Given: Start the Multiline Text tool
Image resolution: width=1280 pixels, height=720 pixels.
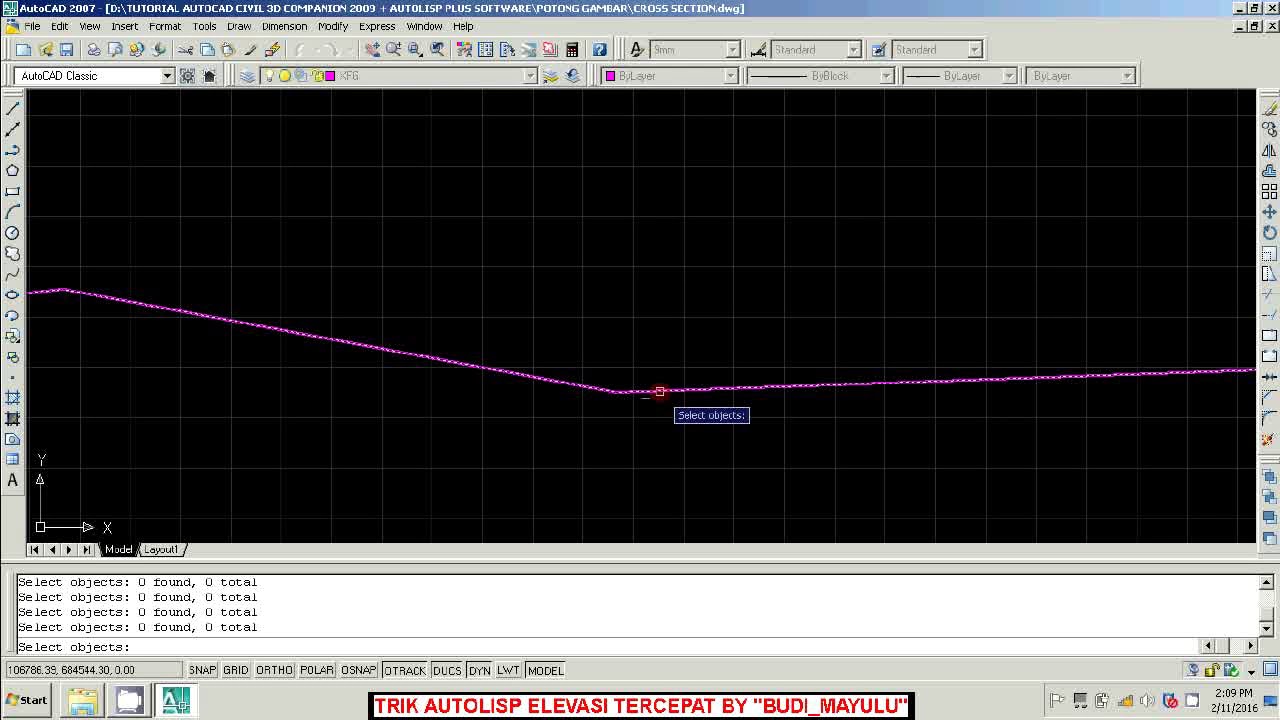Looking at the screenshot, I should pyautogui.click(x=12, y=480).
